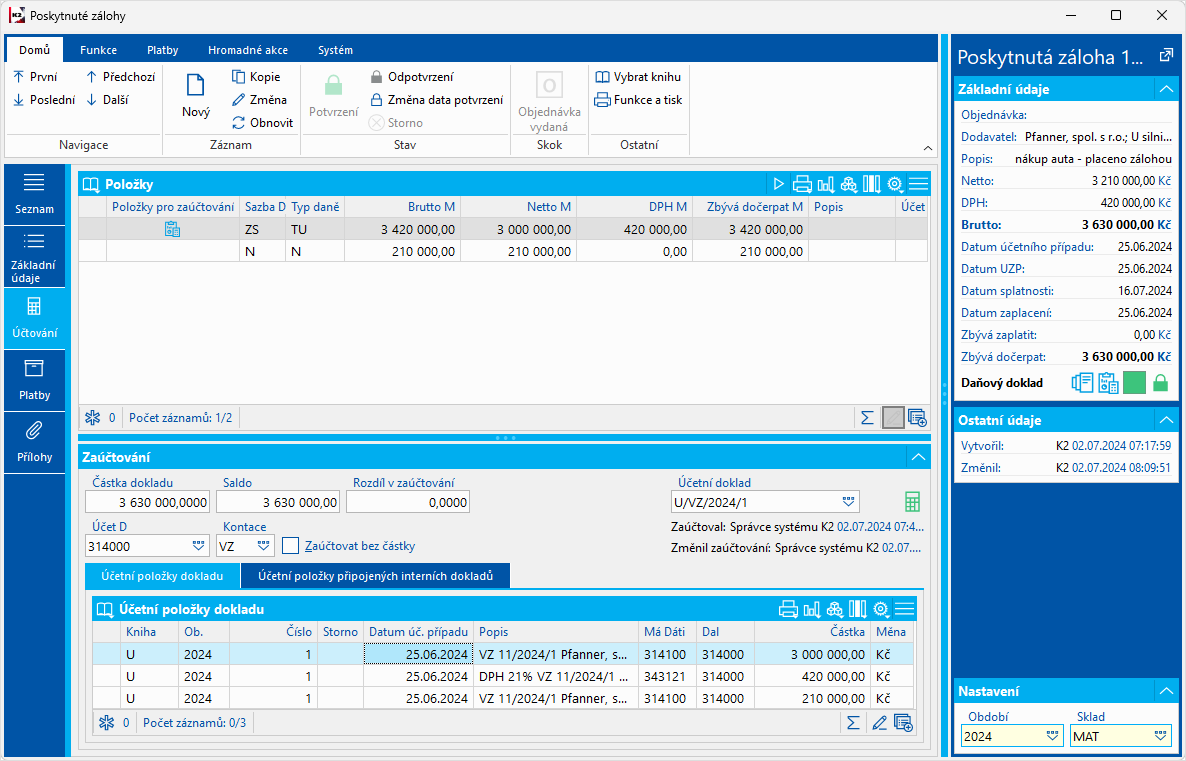Open the Platby sidebar section
The height and width of the screenshot is (761, 1186).
[x=34, y=380]
